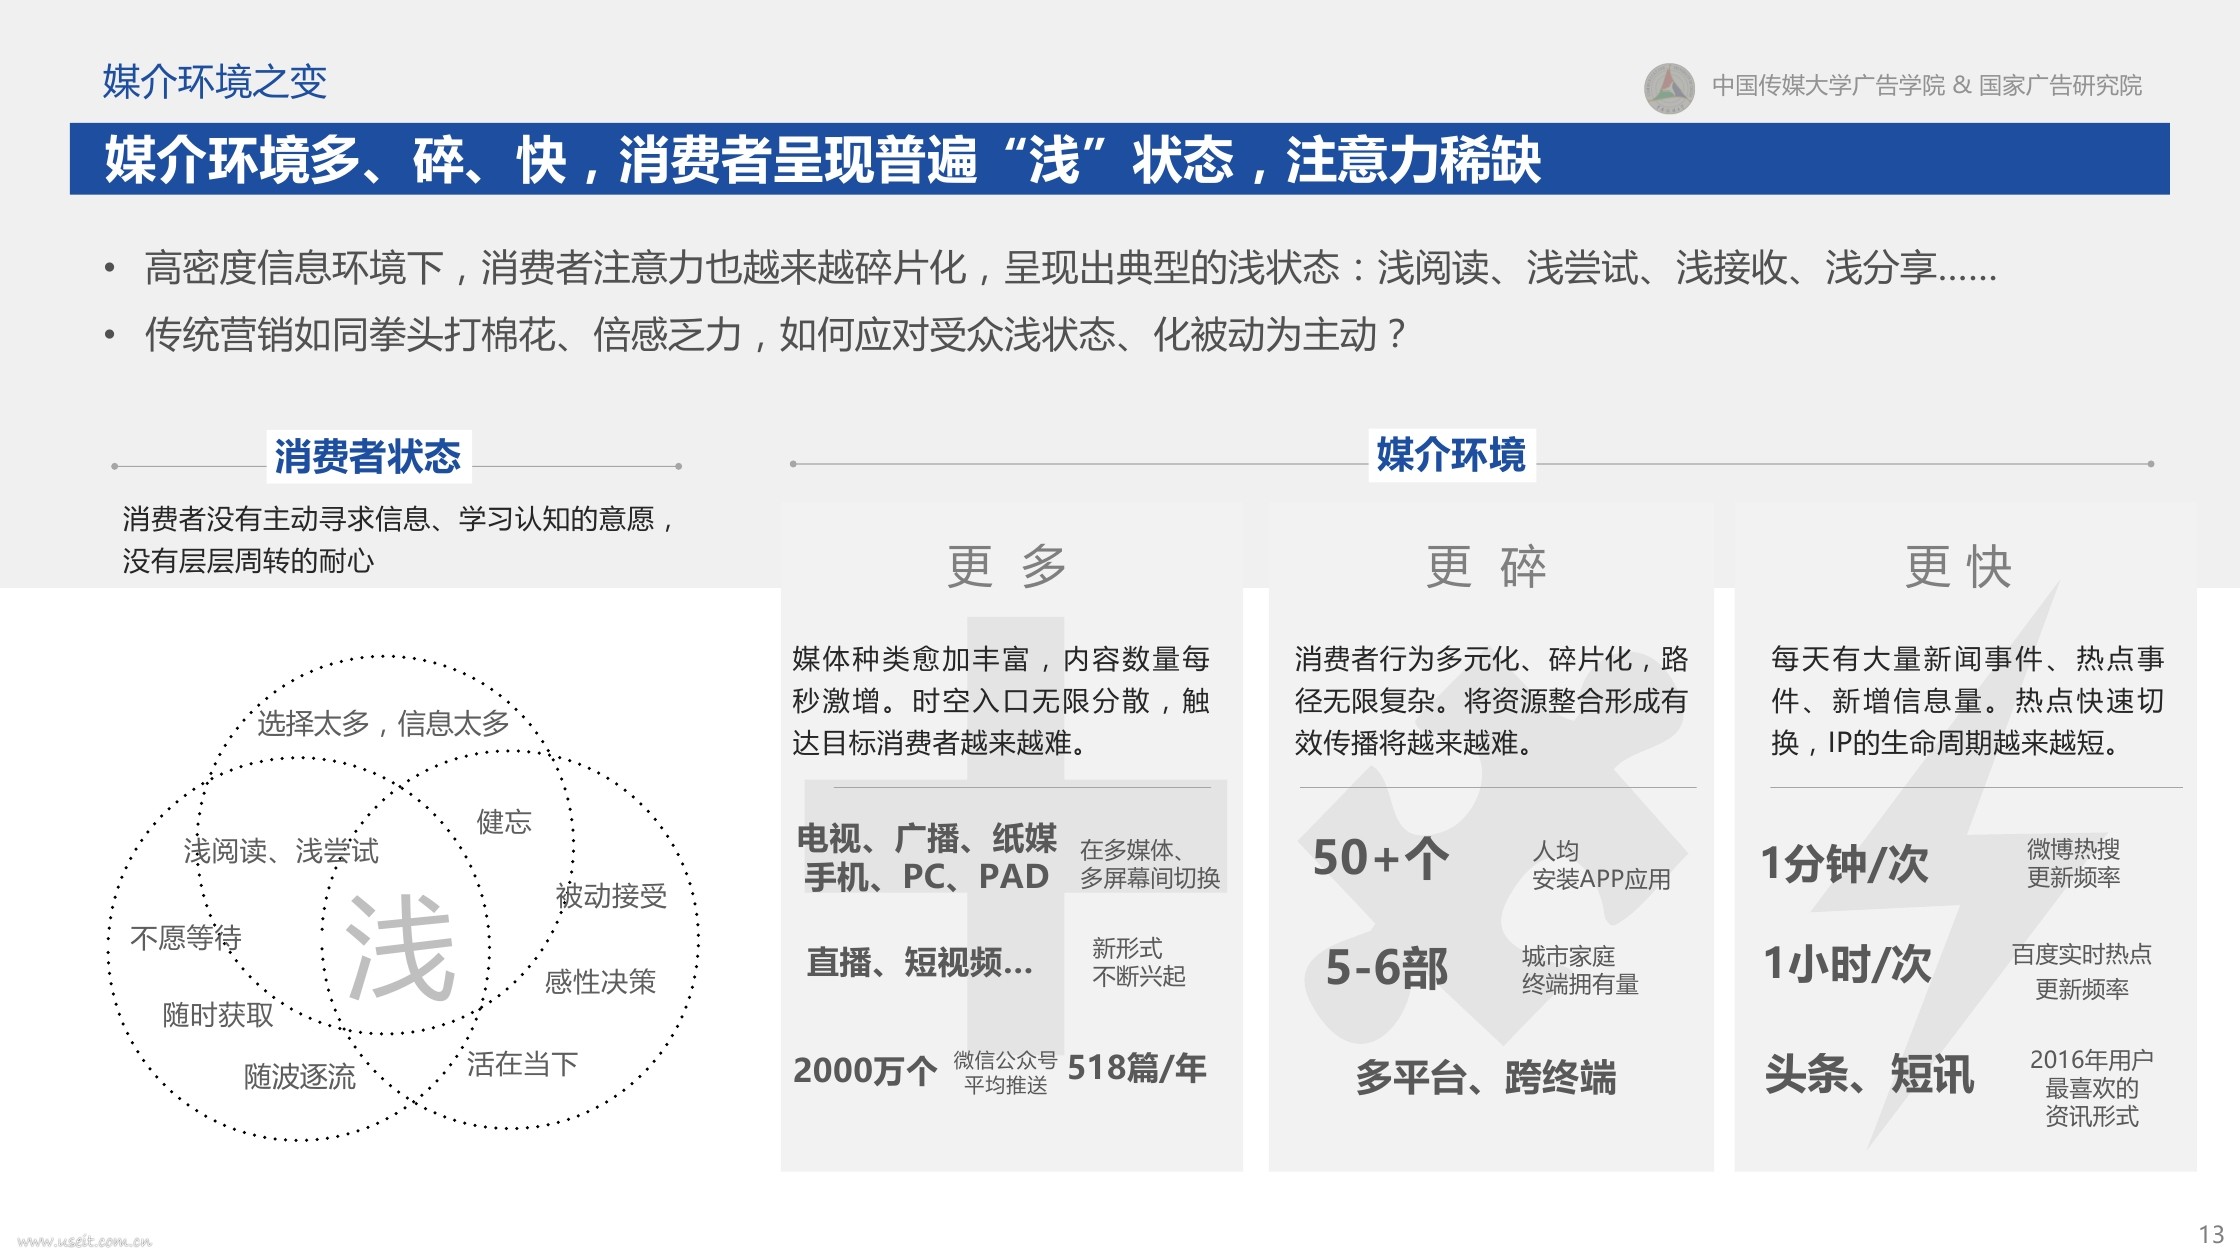Click the page number 13
The height and width of the screenshot is (1260, 2240).
[x=2211, y=1234]
